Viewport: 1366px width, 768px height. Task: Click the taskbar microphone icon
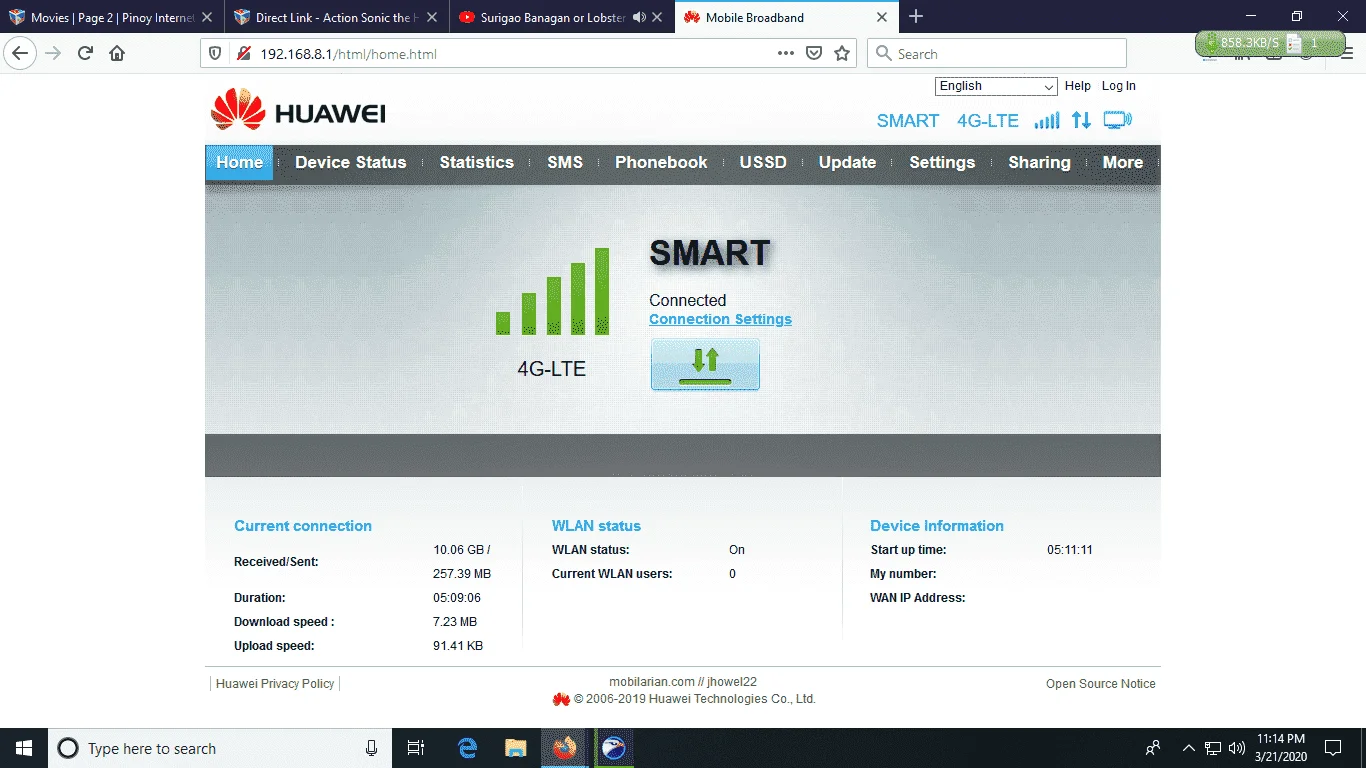click(372, 748)
